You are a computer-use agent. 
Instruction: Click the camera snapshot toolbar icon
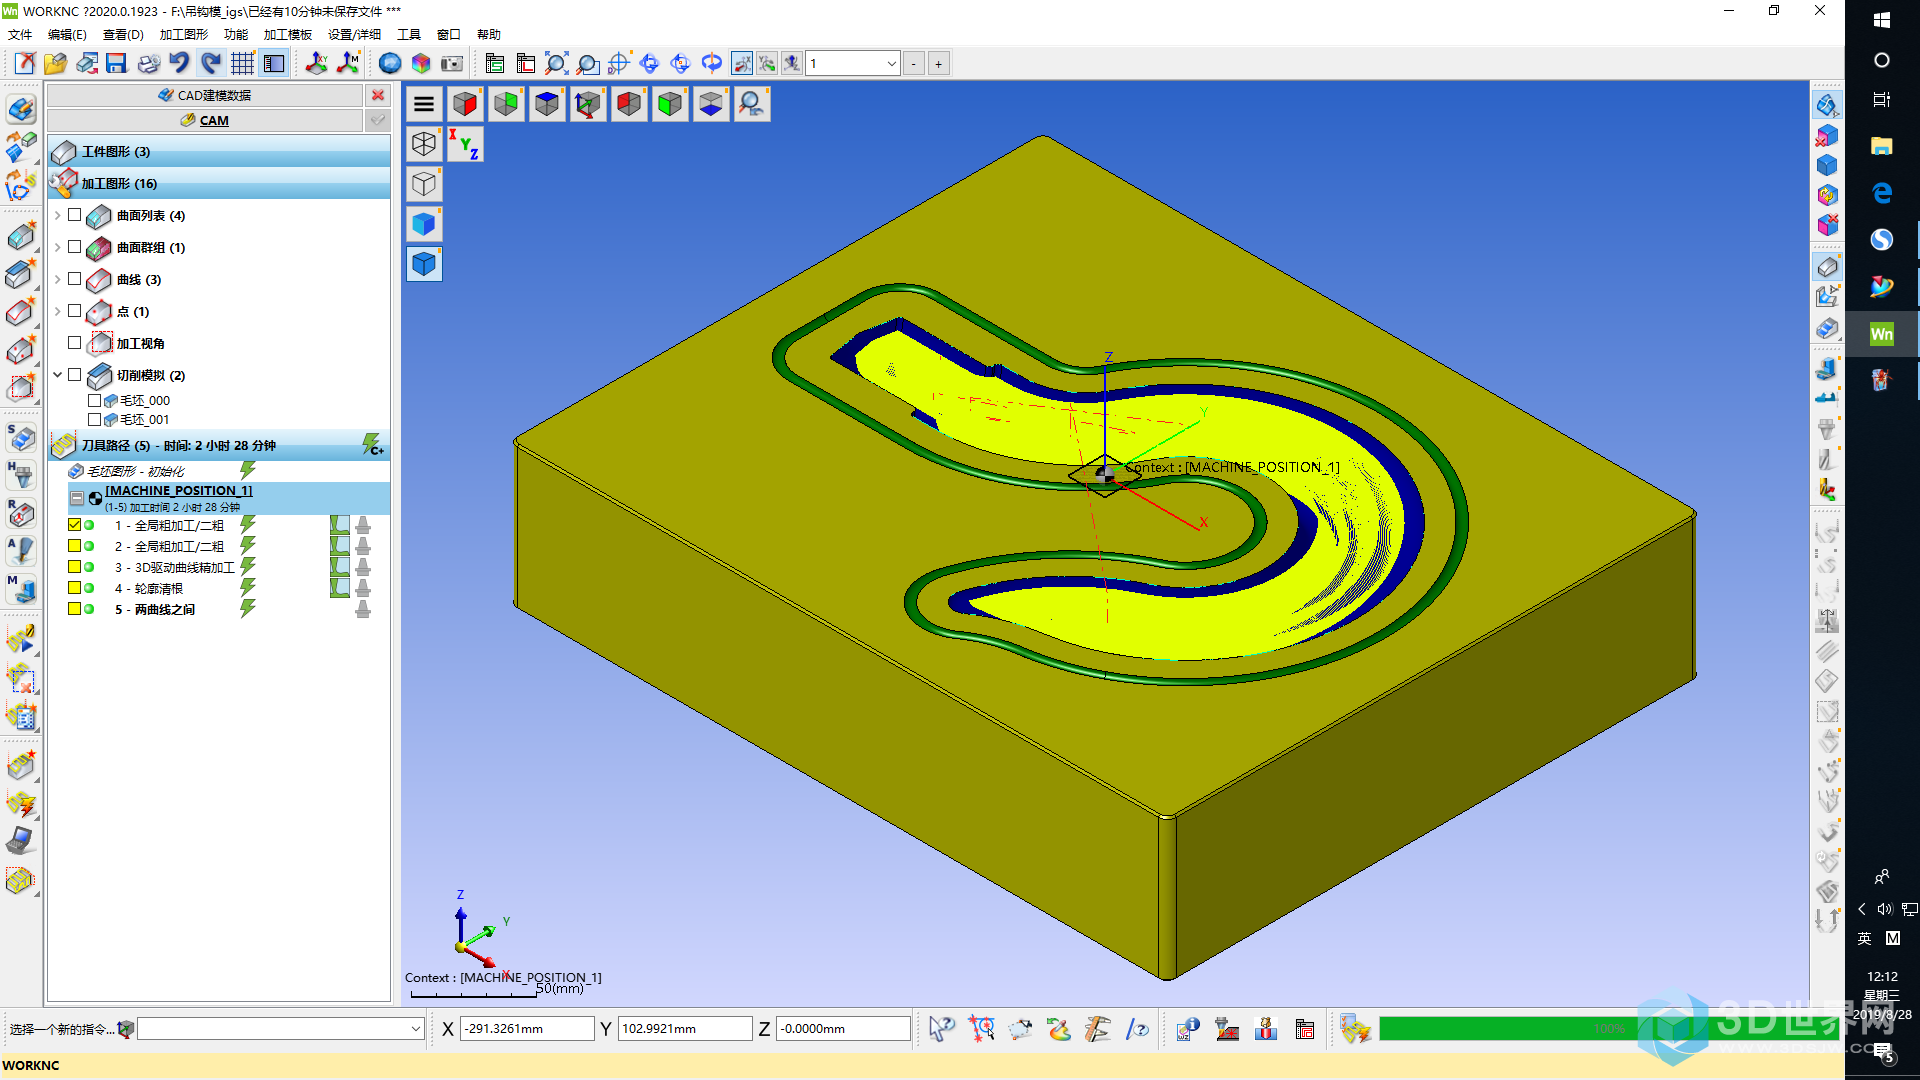point(452,64)
